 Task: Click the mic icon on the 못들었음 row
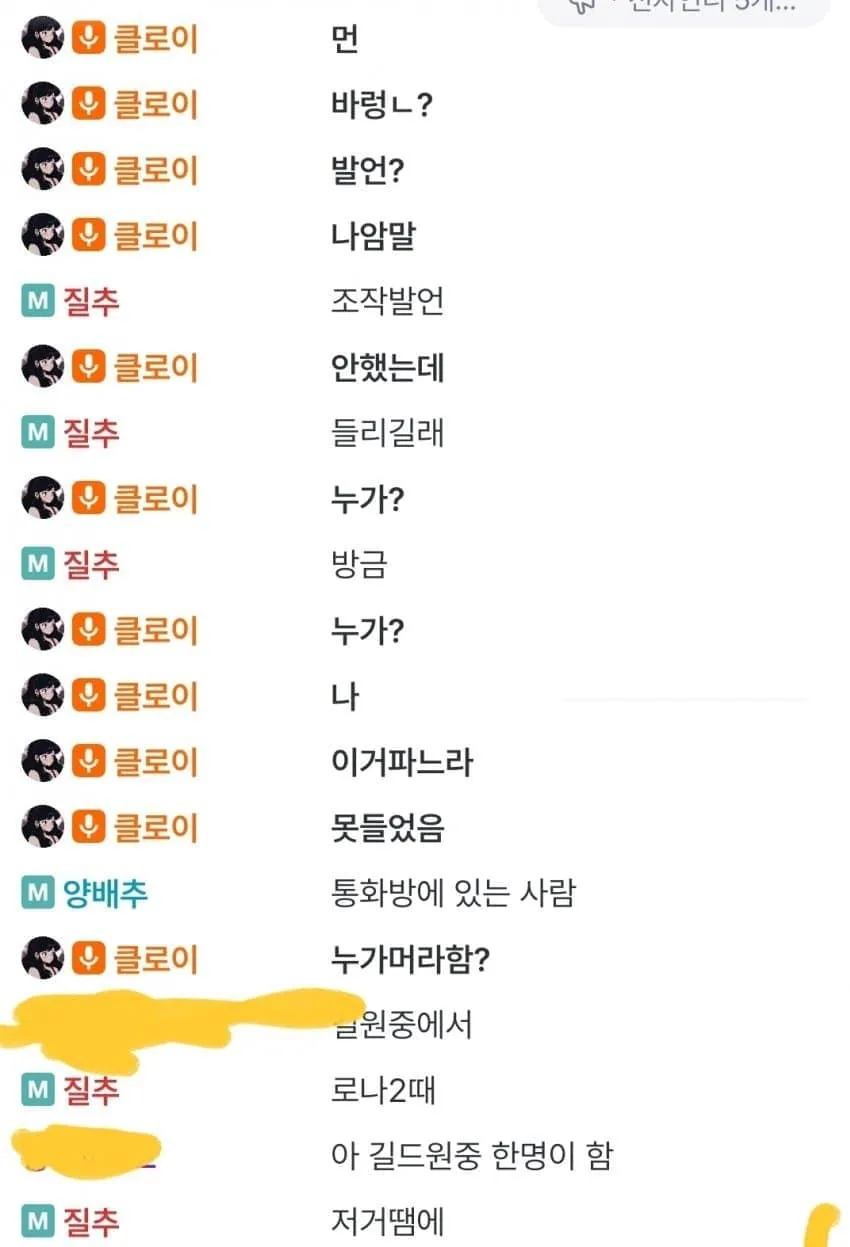pyautogui.click(x=89, y=828)
